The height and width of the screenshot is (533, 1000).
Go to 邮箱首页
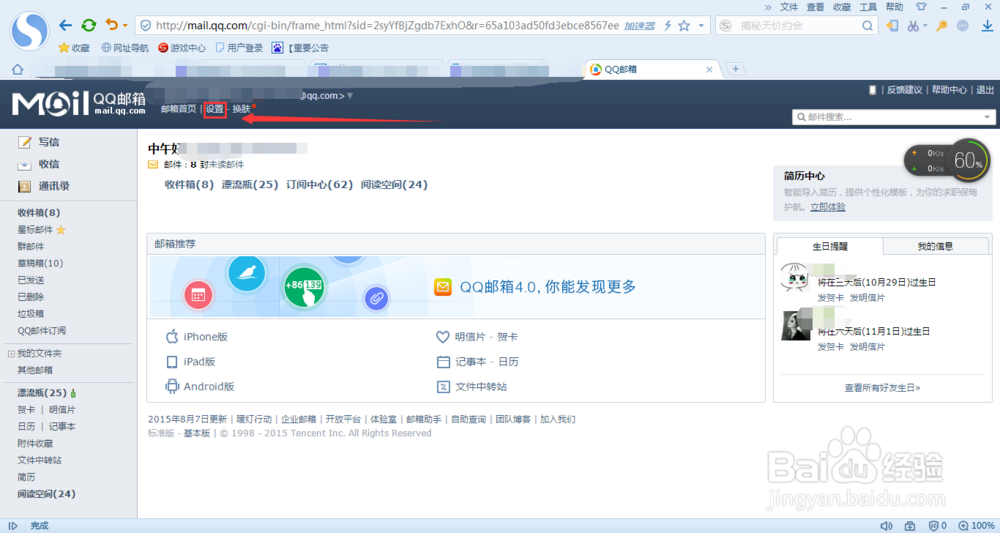pos(179,109)
